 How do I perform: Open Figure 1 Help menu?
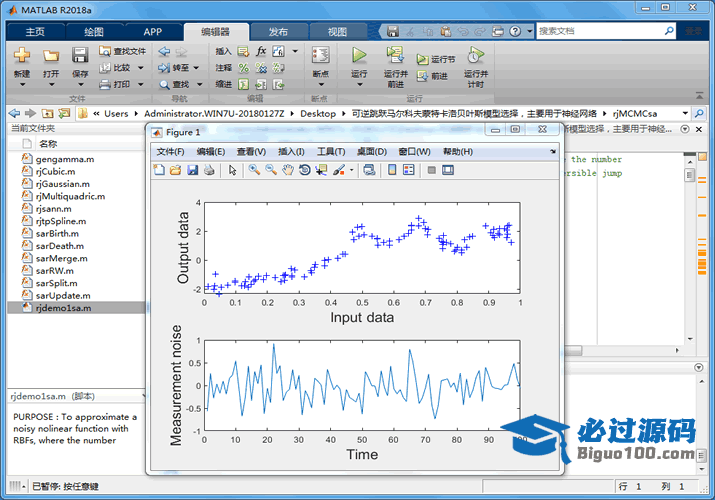(x=458, y=152)
